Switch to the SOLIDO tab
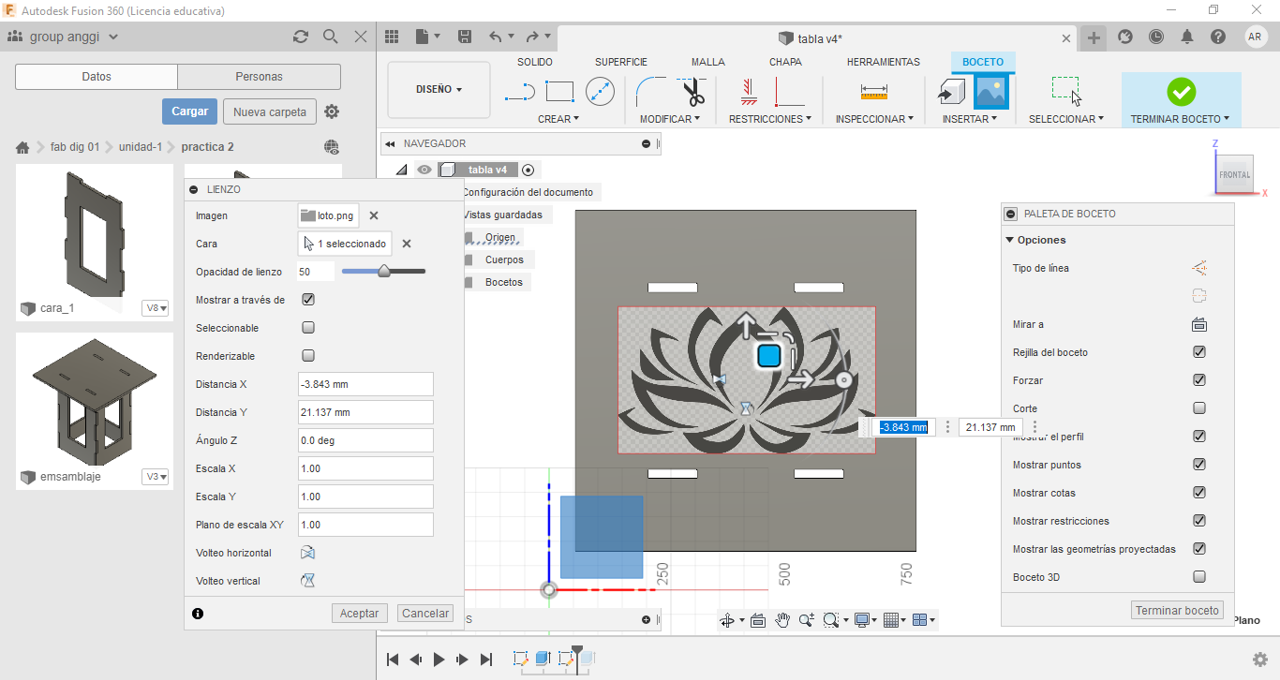Viewport: 1280px width, 680px height. tap(535, 62)
